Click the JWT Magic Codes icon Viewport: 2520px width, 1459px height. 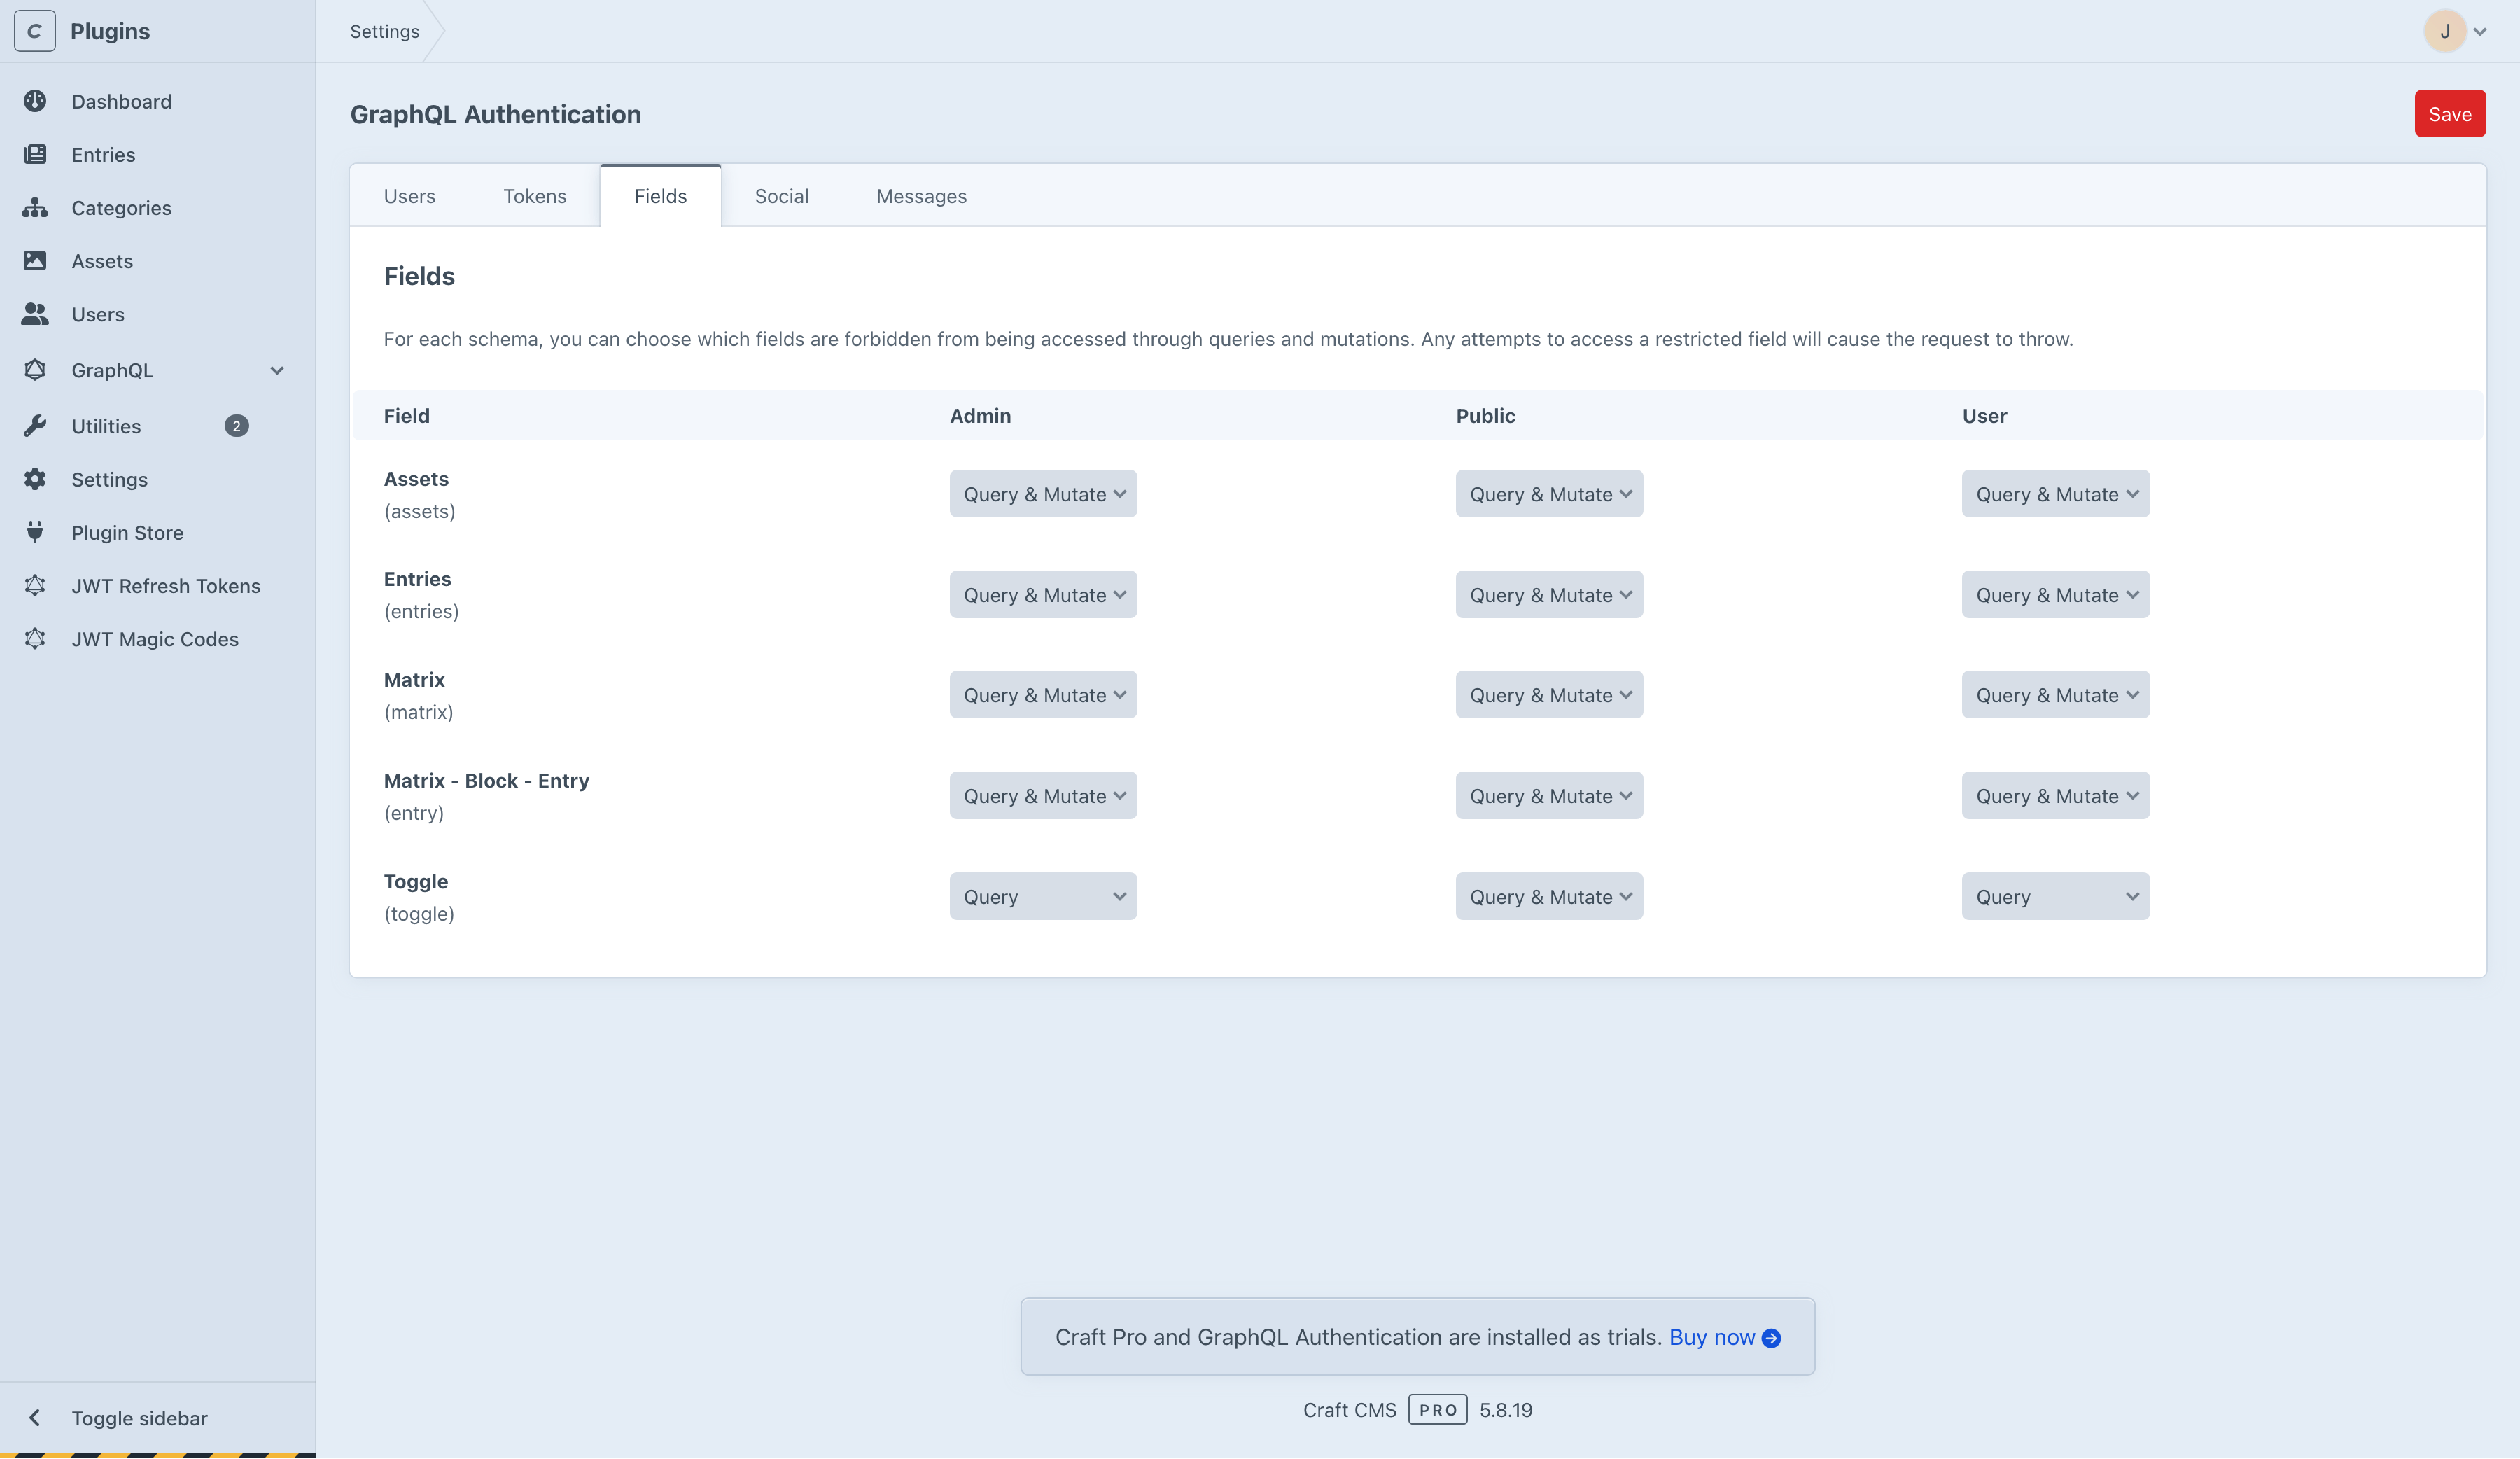[35, 639]
